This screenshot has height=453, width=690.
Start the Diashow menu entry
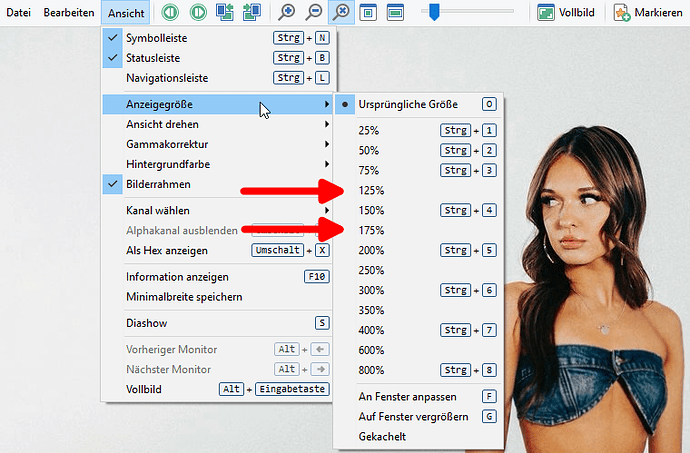(217, 323)
